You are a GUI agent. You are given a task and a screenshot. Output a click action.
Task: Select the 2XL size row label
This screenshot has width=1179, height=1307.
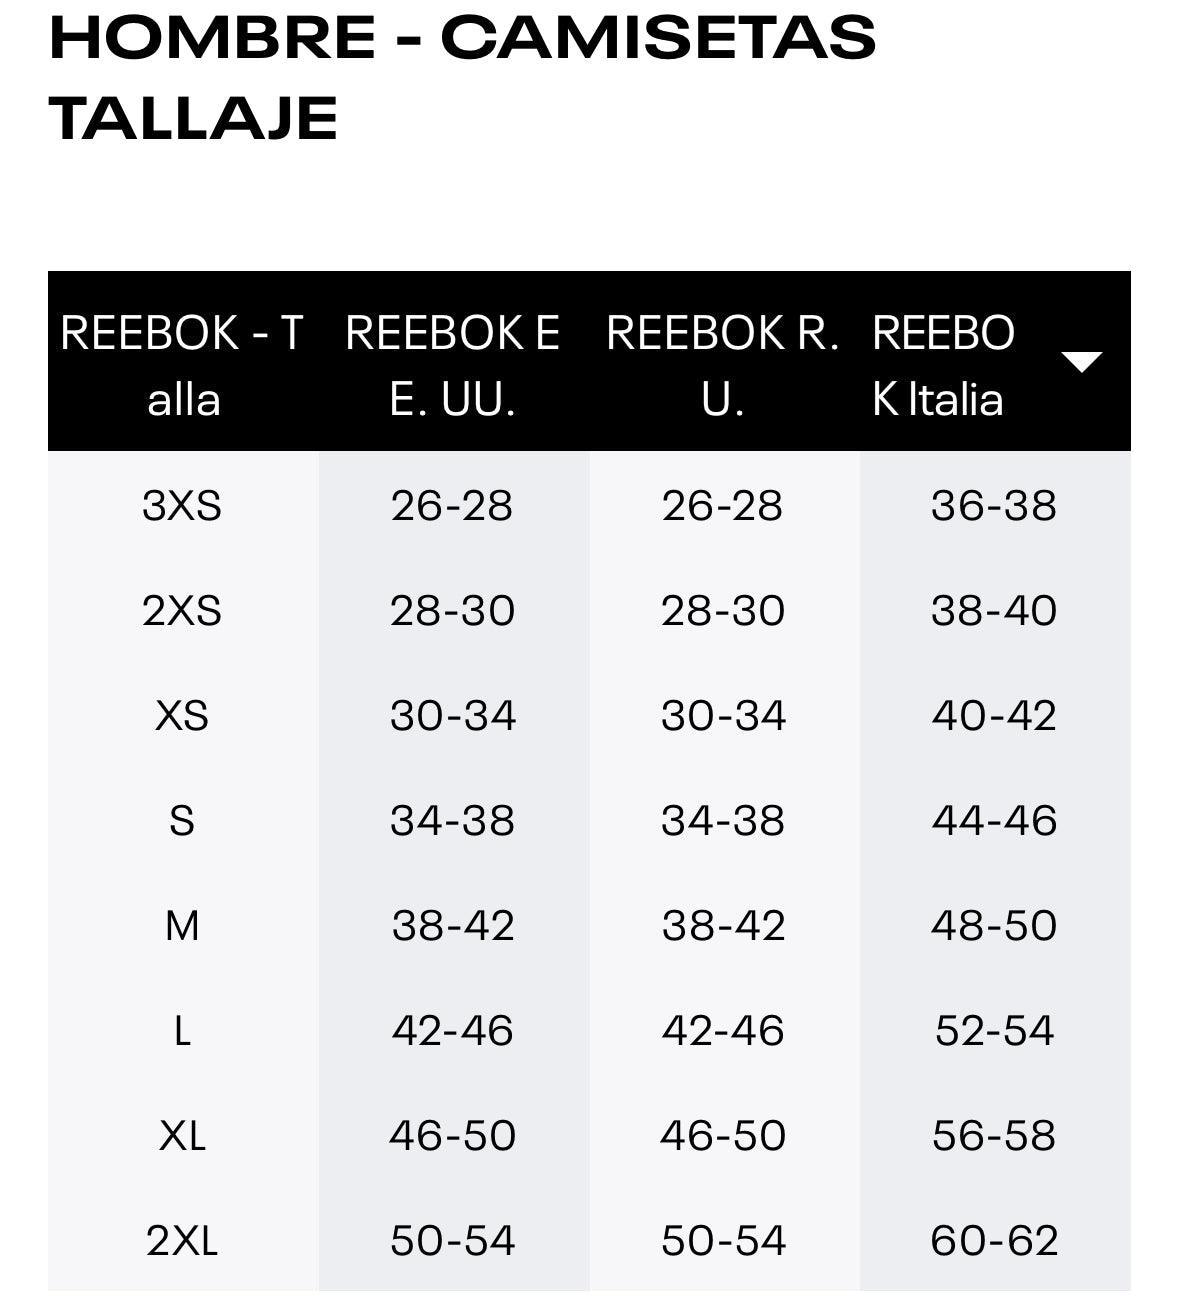click(182, 1241)
